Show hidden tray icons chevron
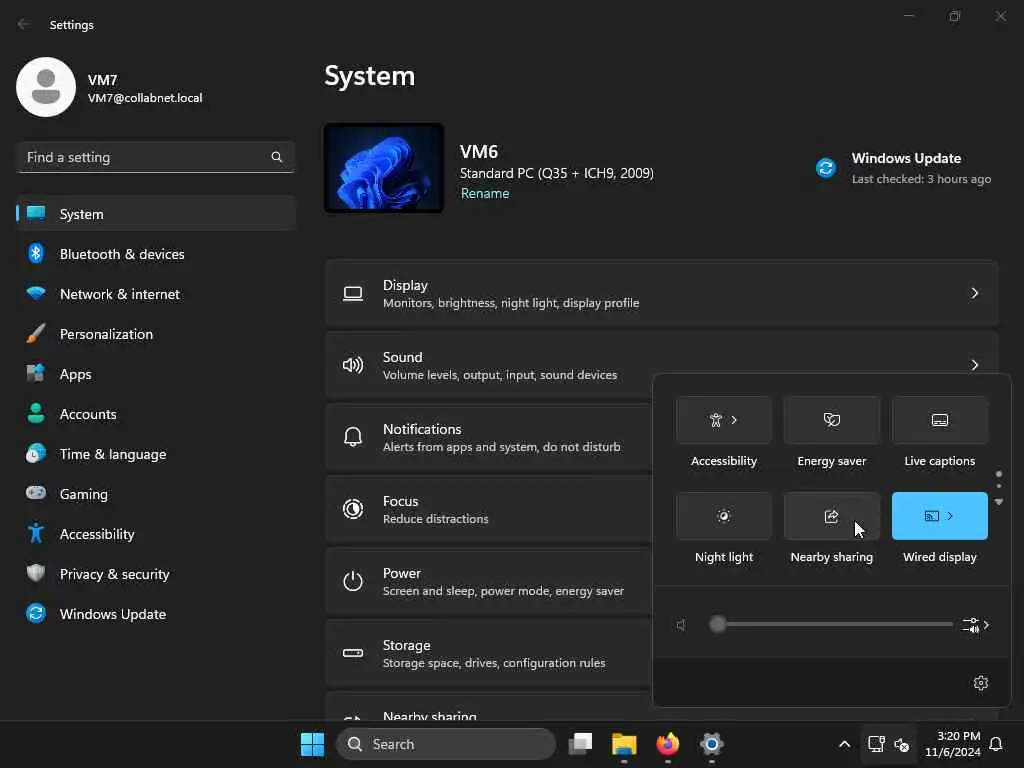This screenshot has height=768, width=1024. tap(844, 744)
